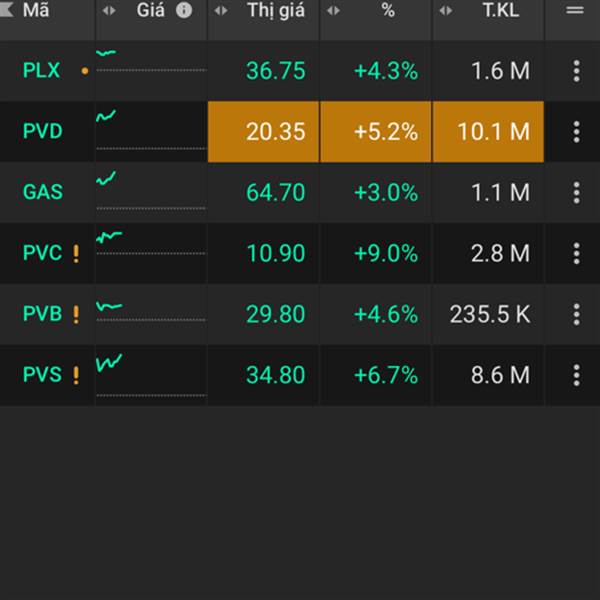Open the PVS mini price chart

[151, 375]
